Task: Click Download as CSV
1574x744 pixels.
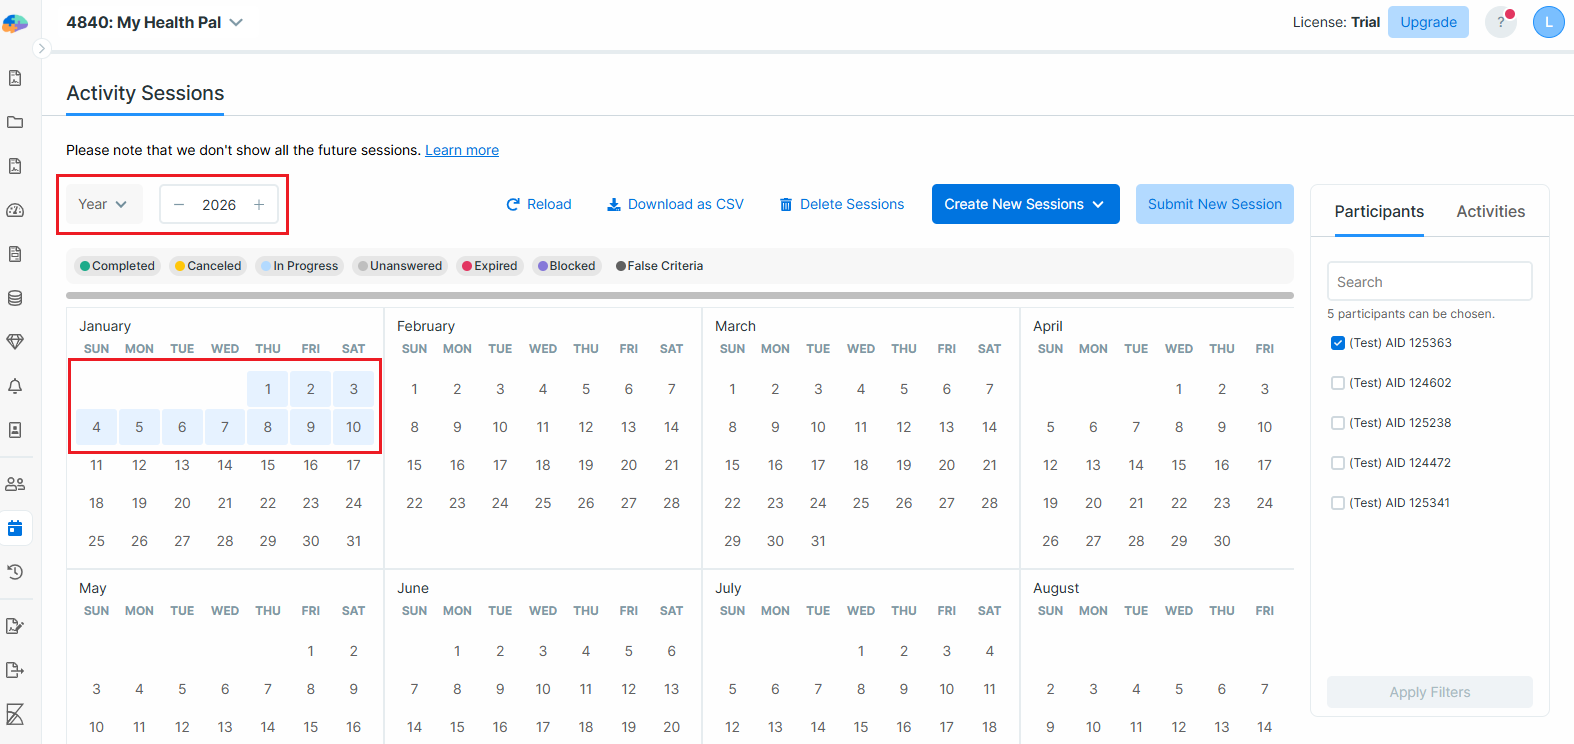Action: 675,204
